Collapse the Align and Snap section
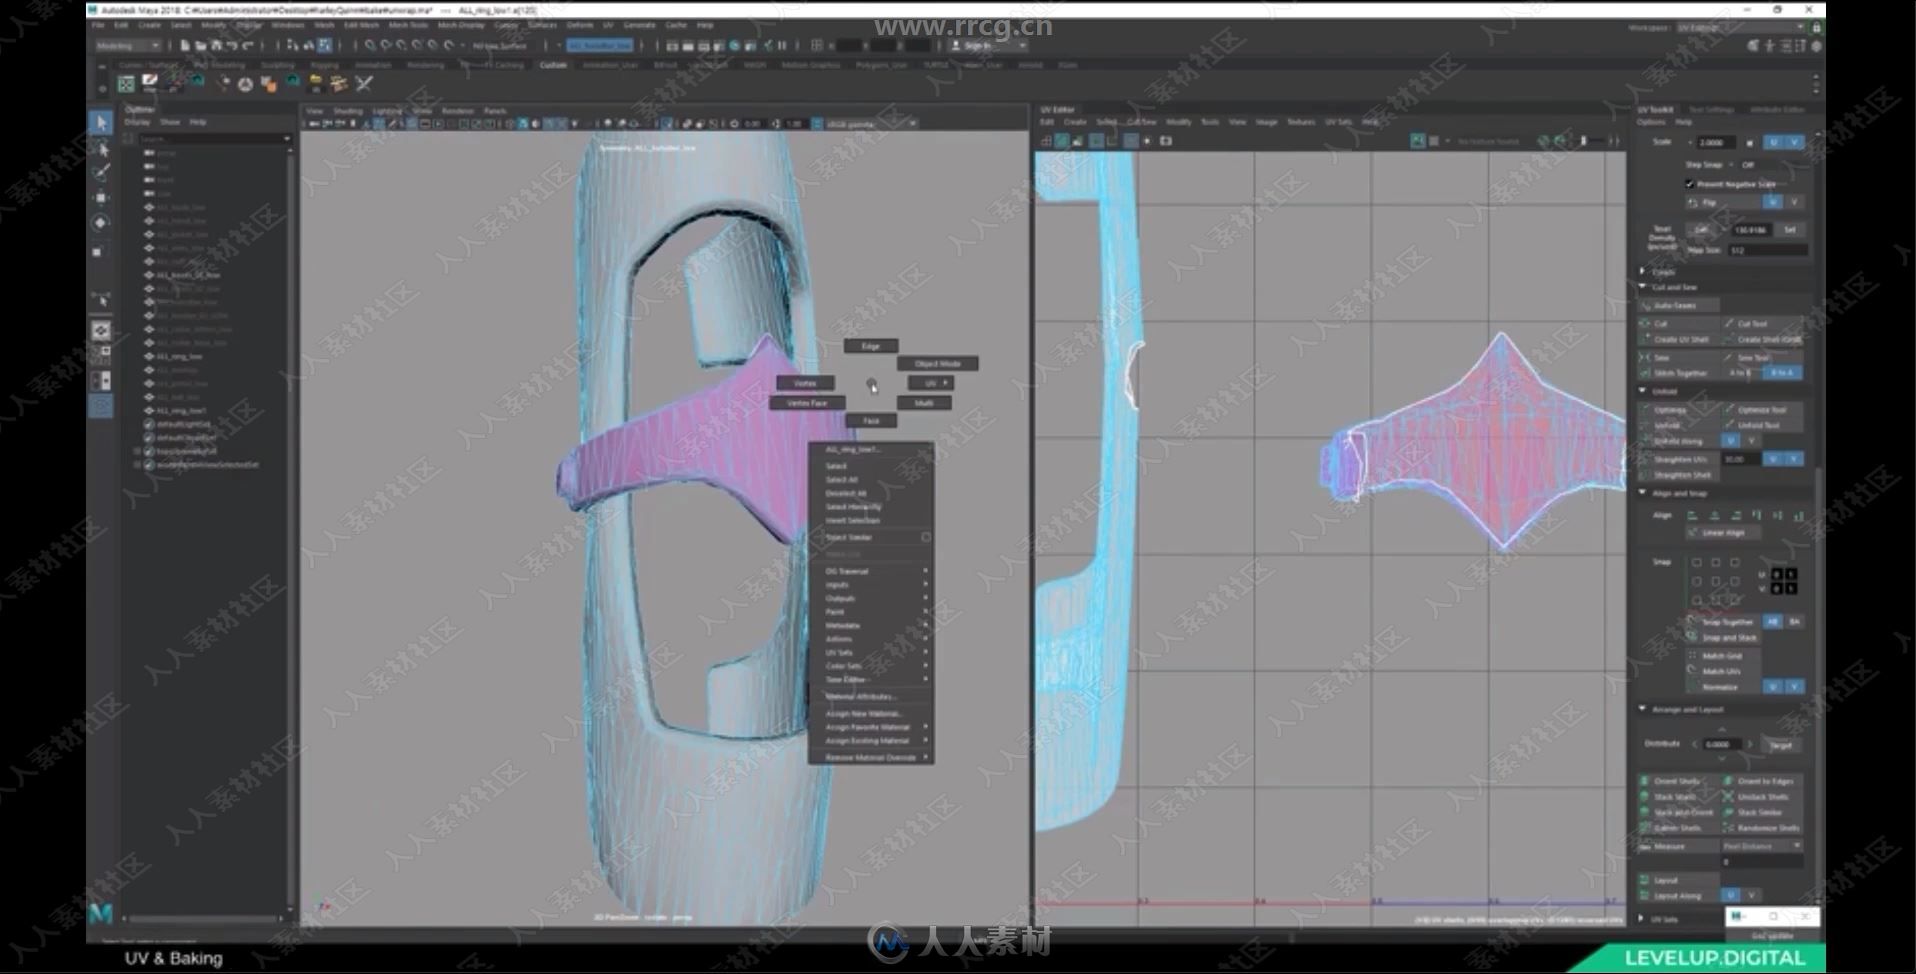Image resolution: width=1916 pixels, height=974 pixels. coord(1643,493)
